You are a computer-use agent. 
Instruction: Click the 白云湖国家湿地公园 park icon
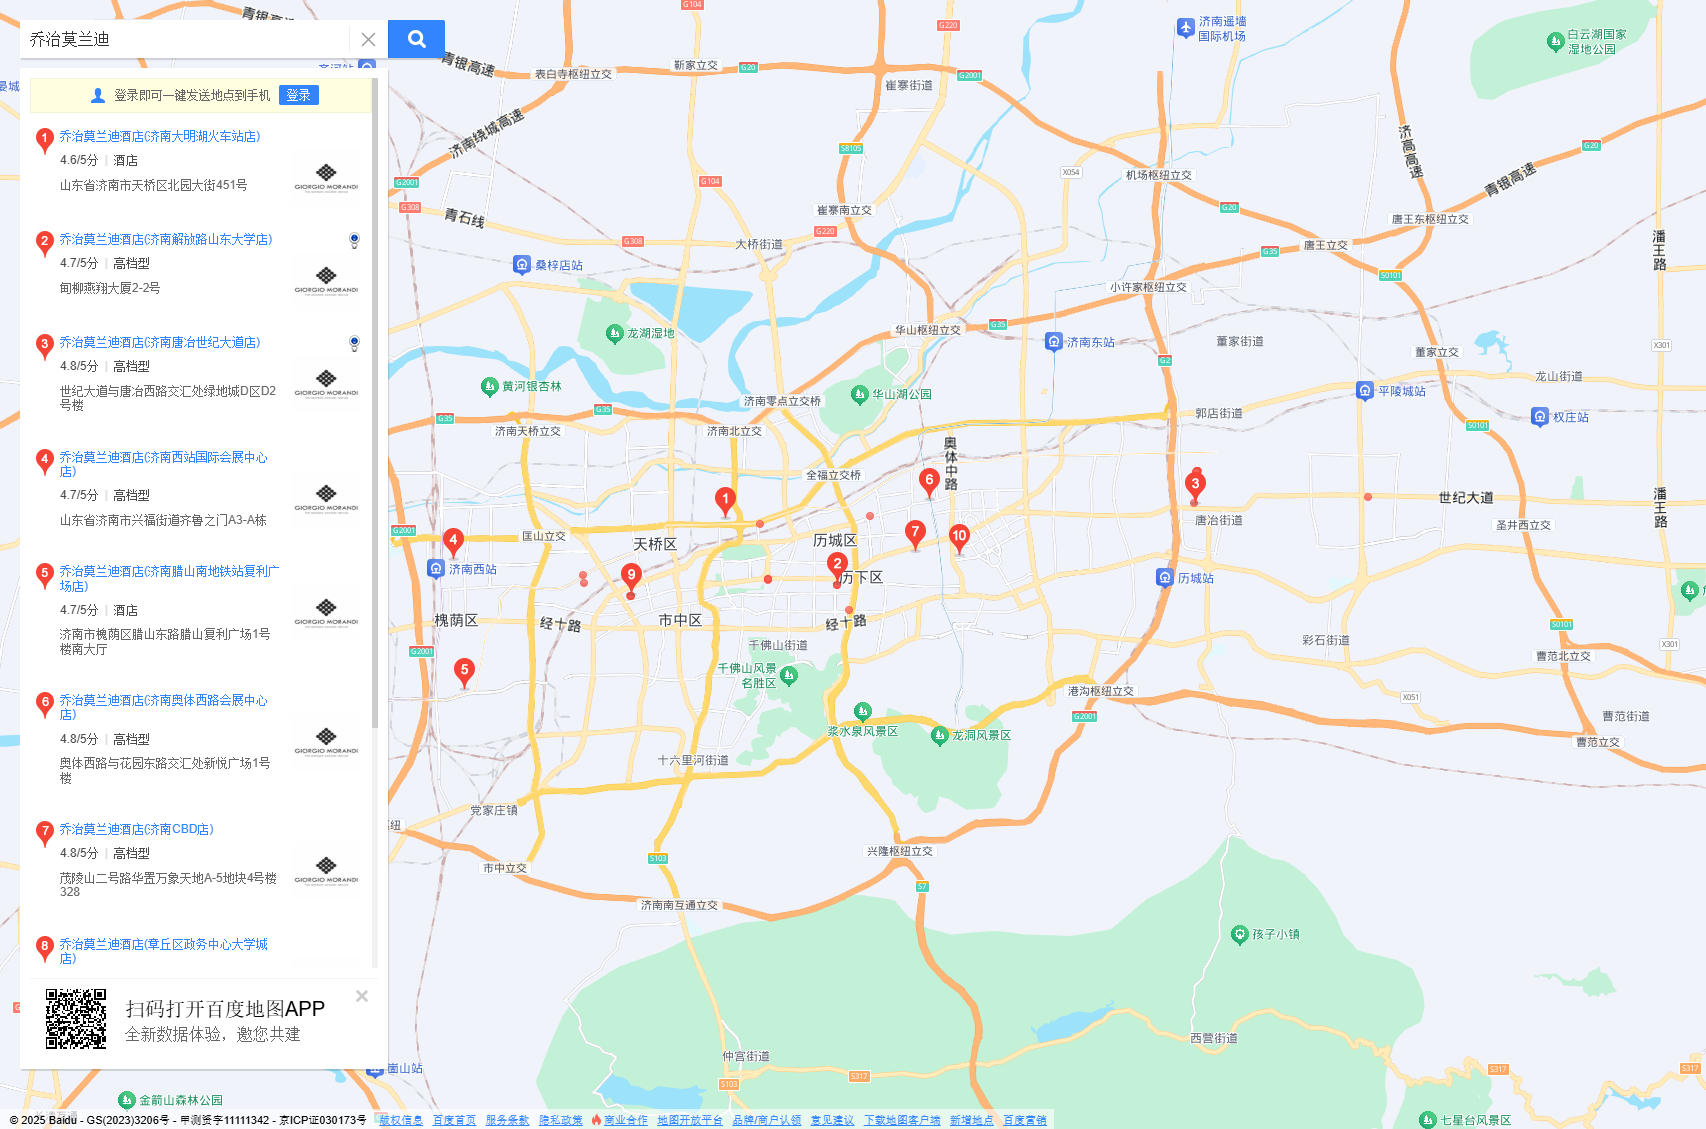(x=1555, y=41)
